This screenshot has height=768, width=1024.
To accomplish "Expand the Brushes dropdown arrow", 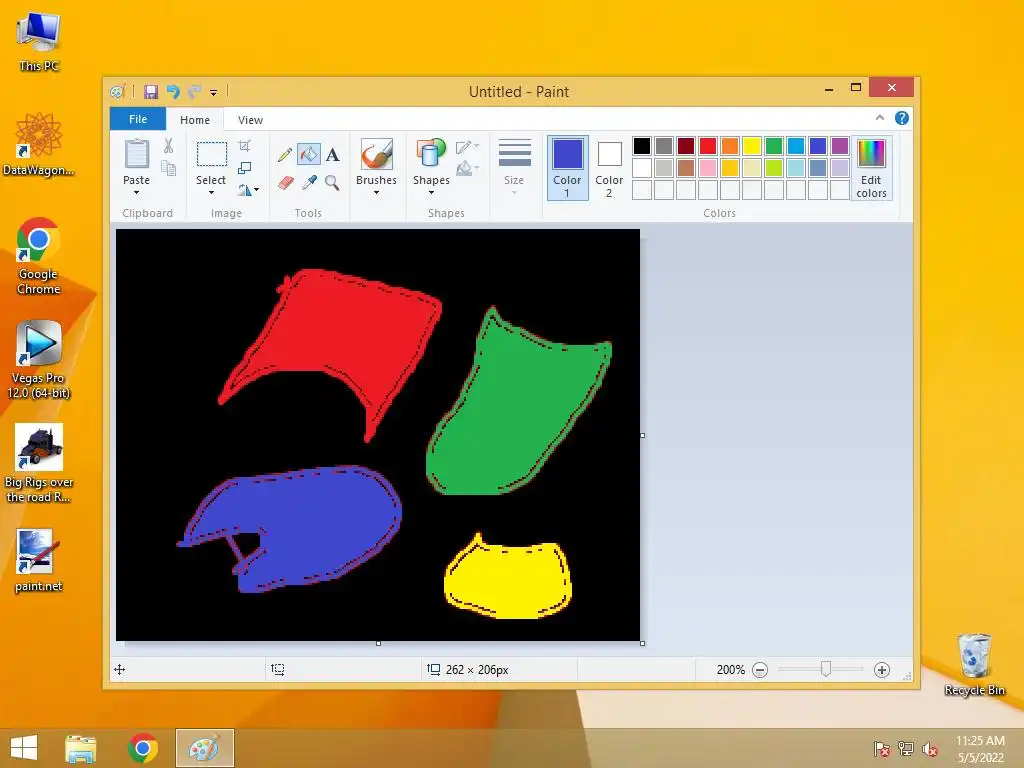I will (x=376, y=193).
